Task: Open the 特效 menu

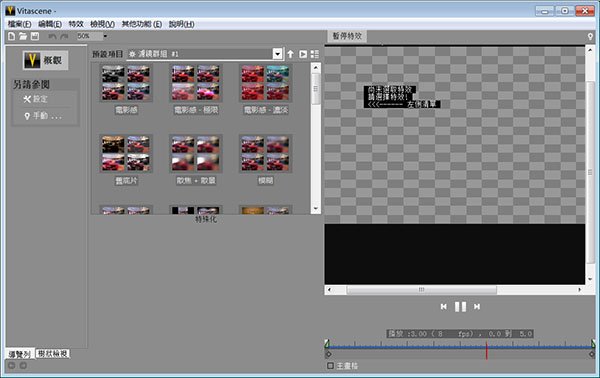Action: click(x=76, y=24)
